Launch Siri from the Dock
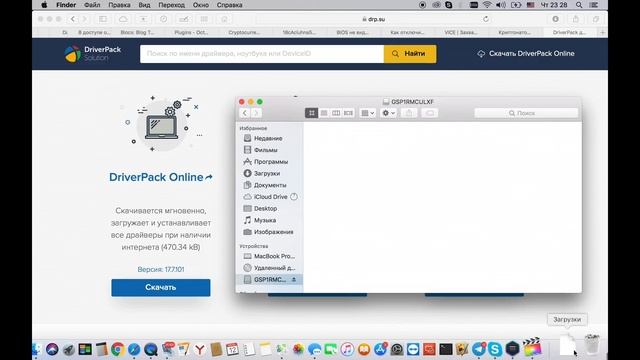Image resolution: width=640 pixels, height=360 pixels. click(x=52, y=349)
